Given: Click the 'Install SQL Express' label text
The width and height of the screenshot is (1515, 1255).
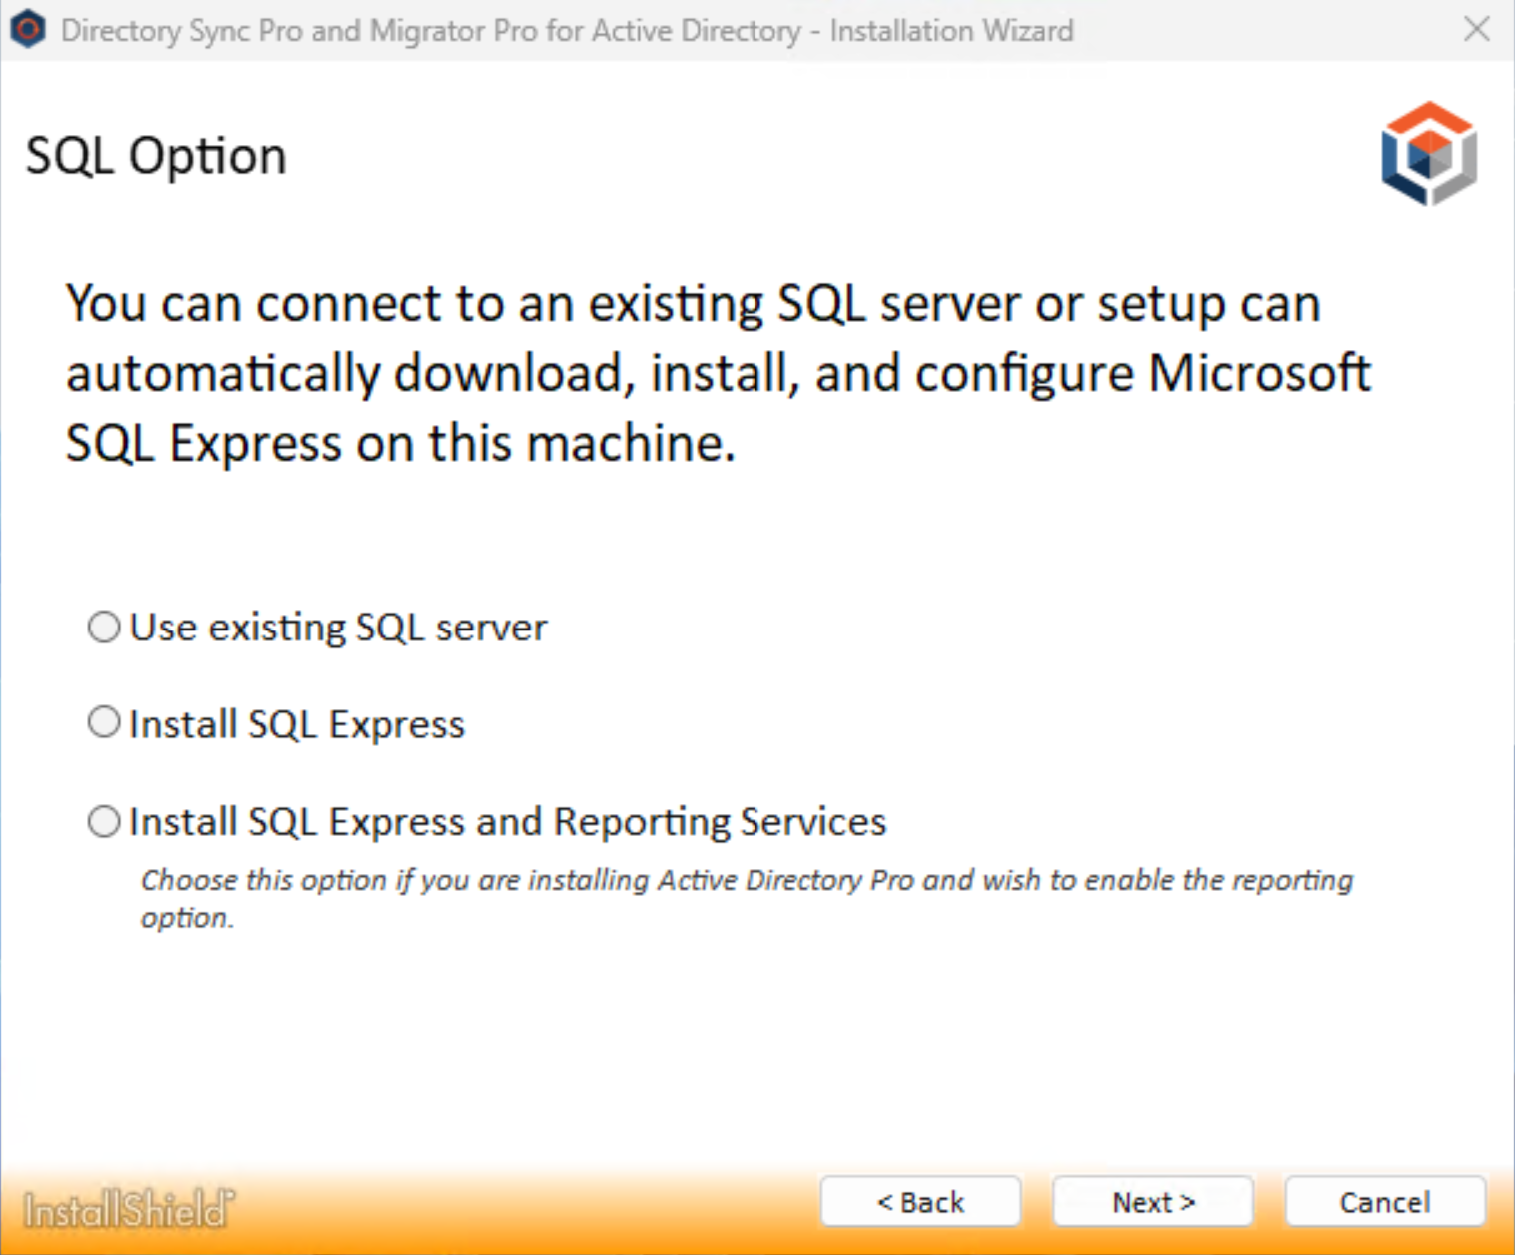Looking at the screenshot, I should click(x=297, y=724).
